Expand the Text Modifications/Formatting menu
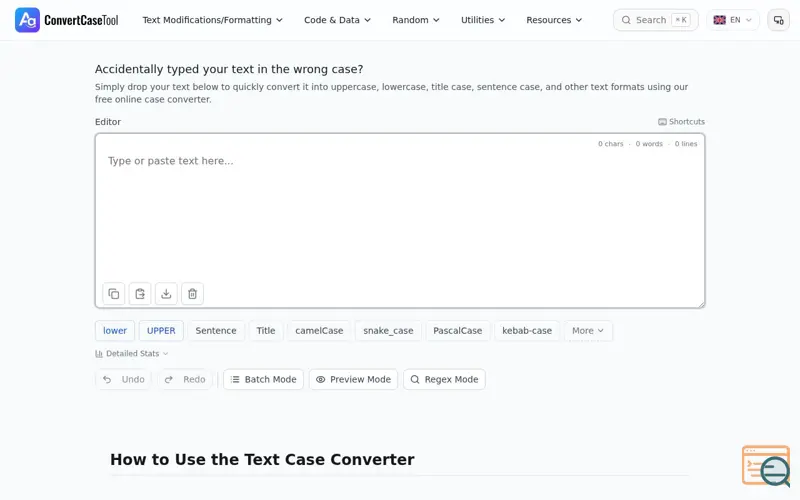 (212, 20)
